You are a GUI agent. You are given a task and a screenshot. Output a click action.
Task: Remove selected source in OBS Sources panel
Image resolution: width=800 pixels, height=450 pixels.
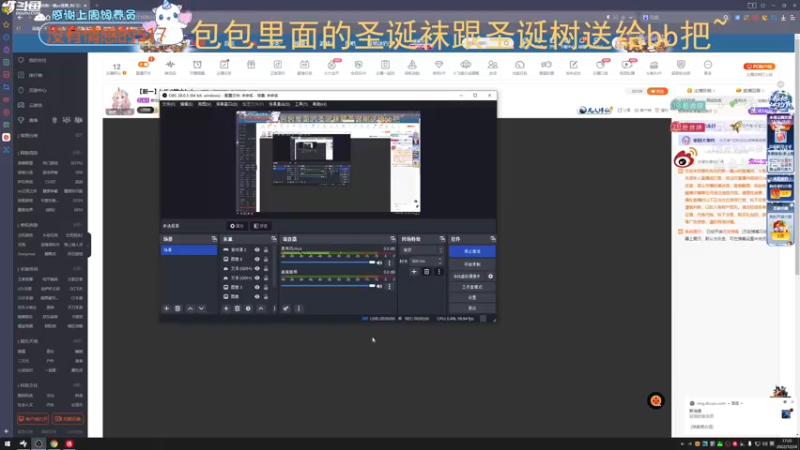[237, 308]
